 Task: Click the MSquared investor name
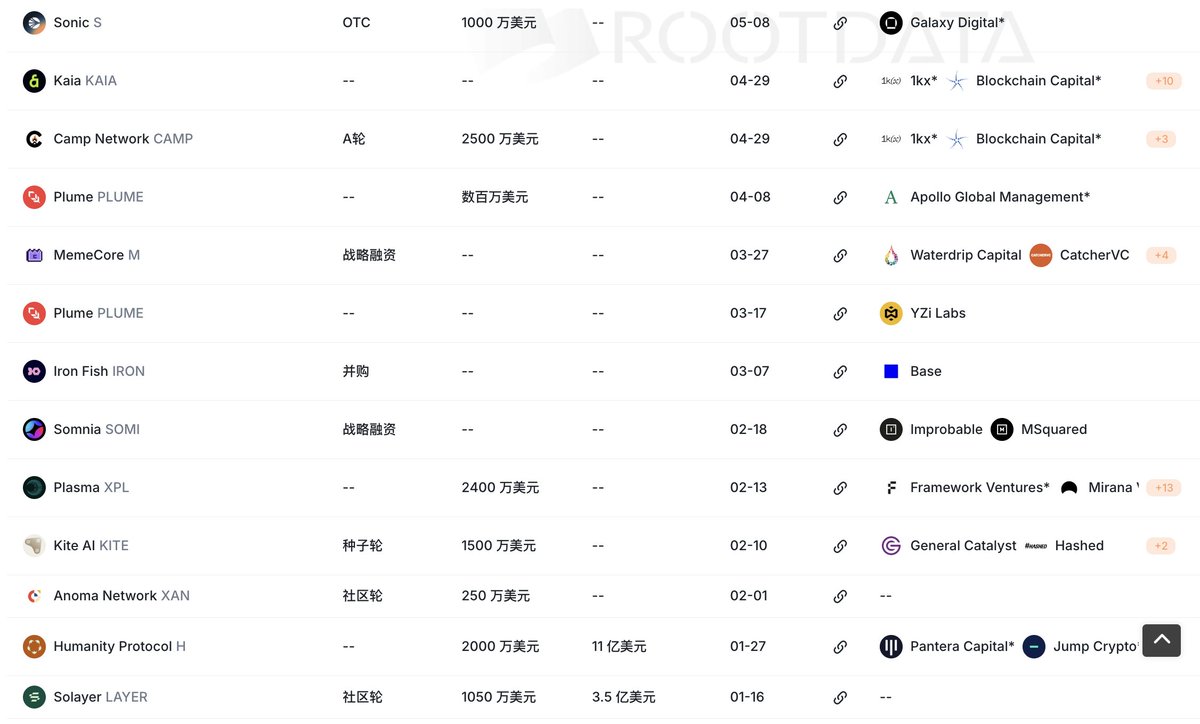(x=1054, y=429)
